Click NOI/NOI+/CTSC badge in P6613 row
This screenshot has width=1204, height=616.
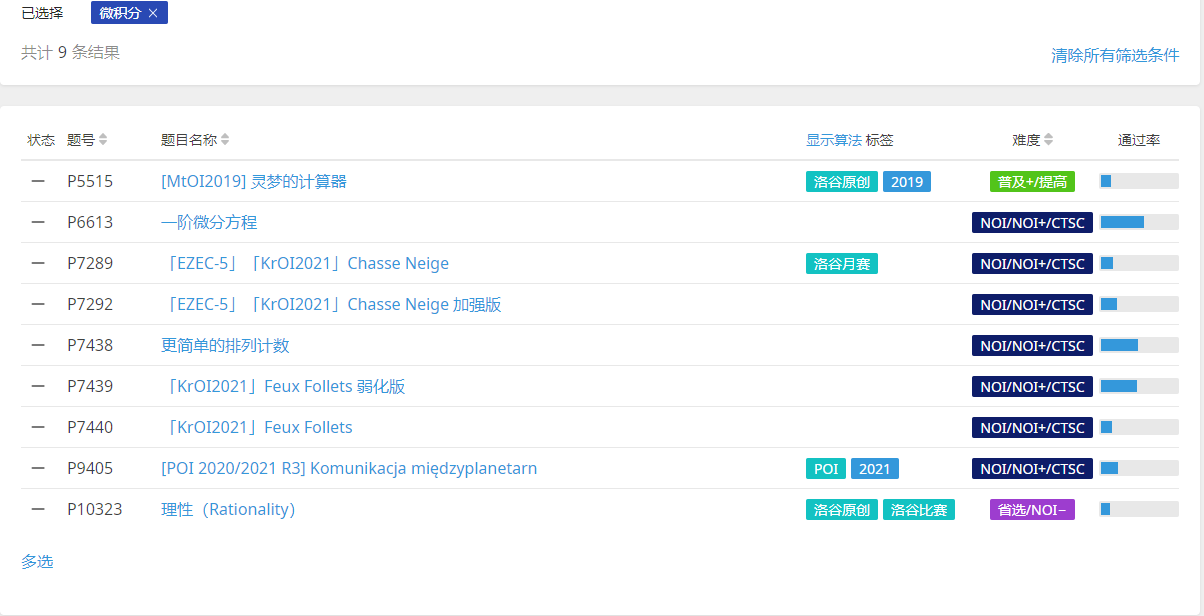(1032, 223)
